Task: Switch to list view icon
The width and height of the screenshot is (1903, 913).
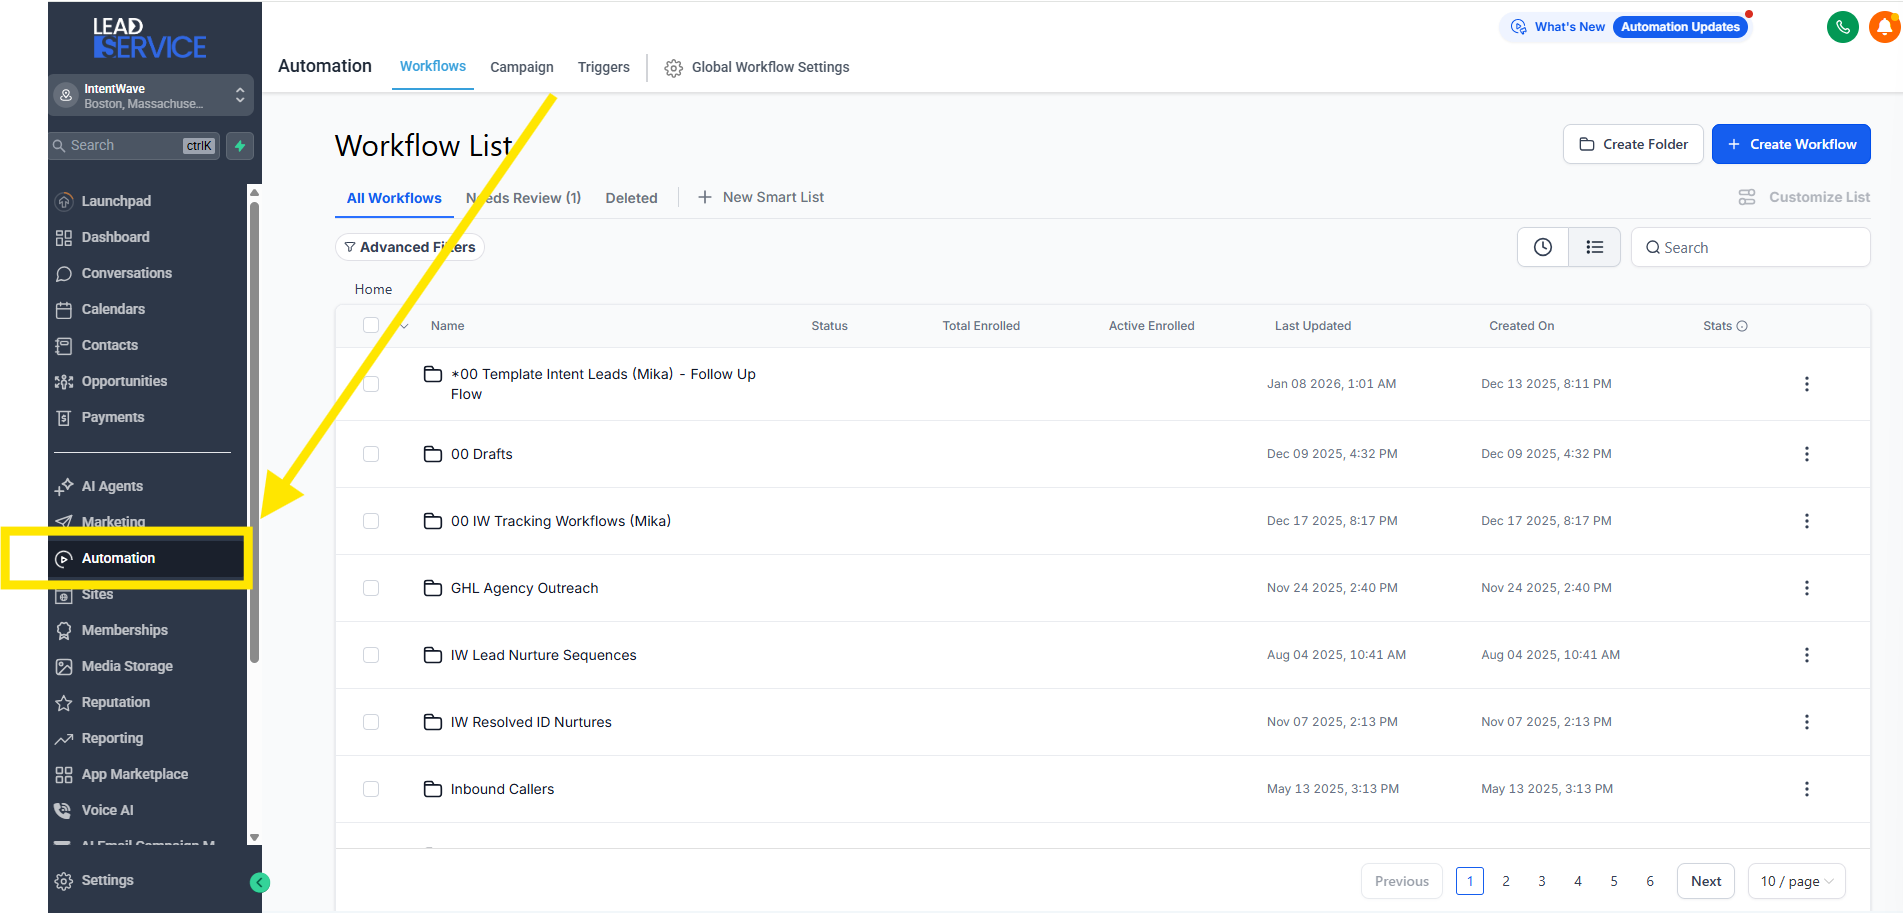Action: pos(1594,247)
